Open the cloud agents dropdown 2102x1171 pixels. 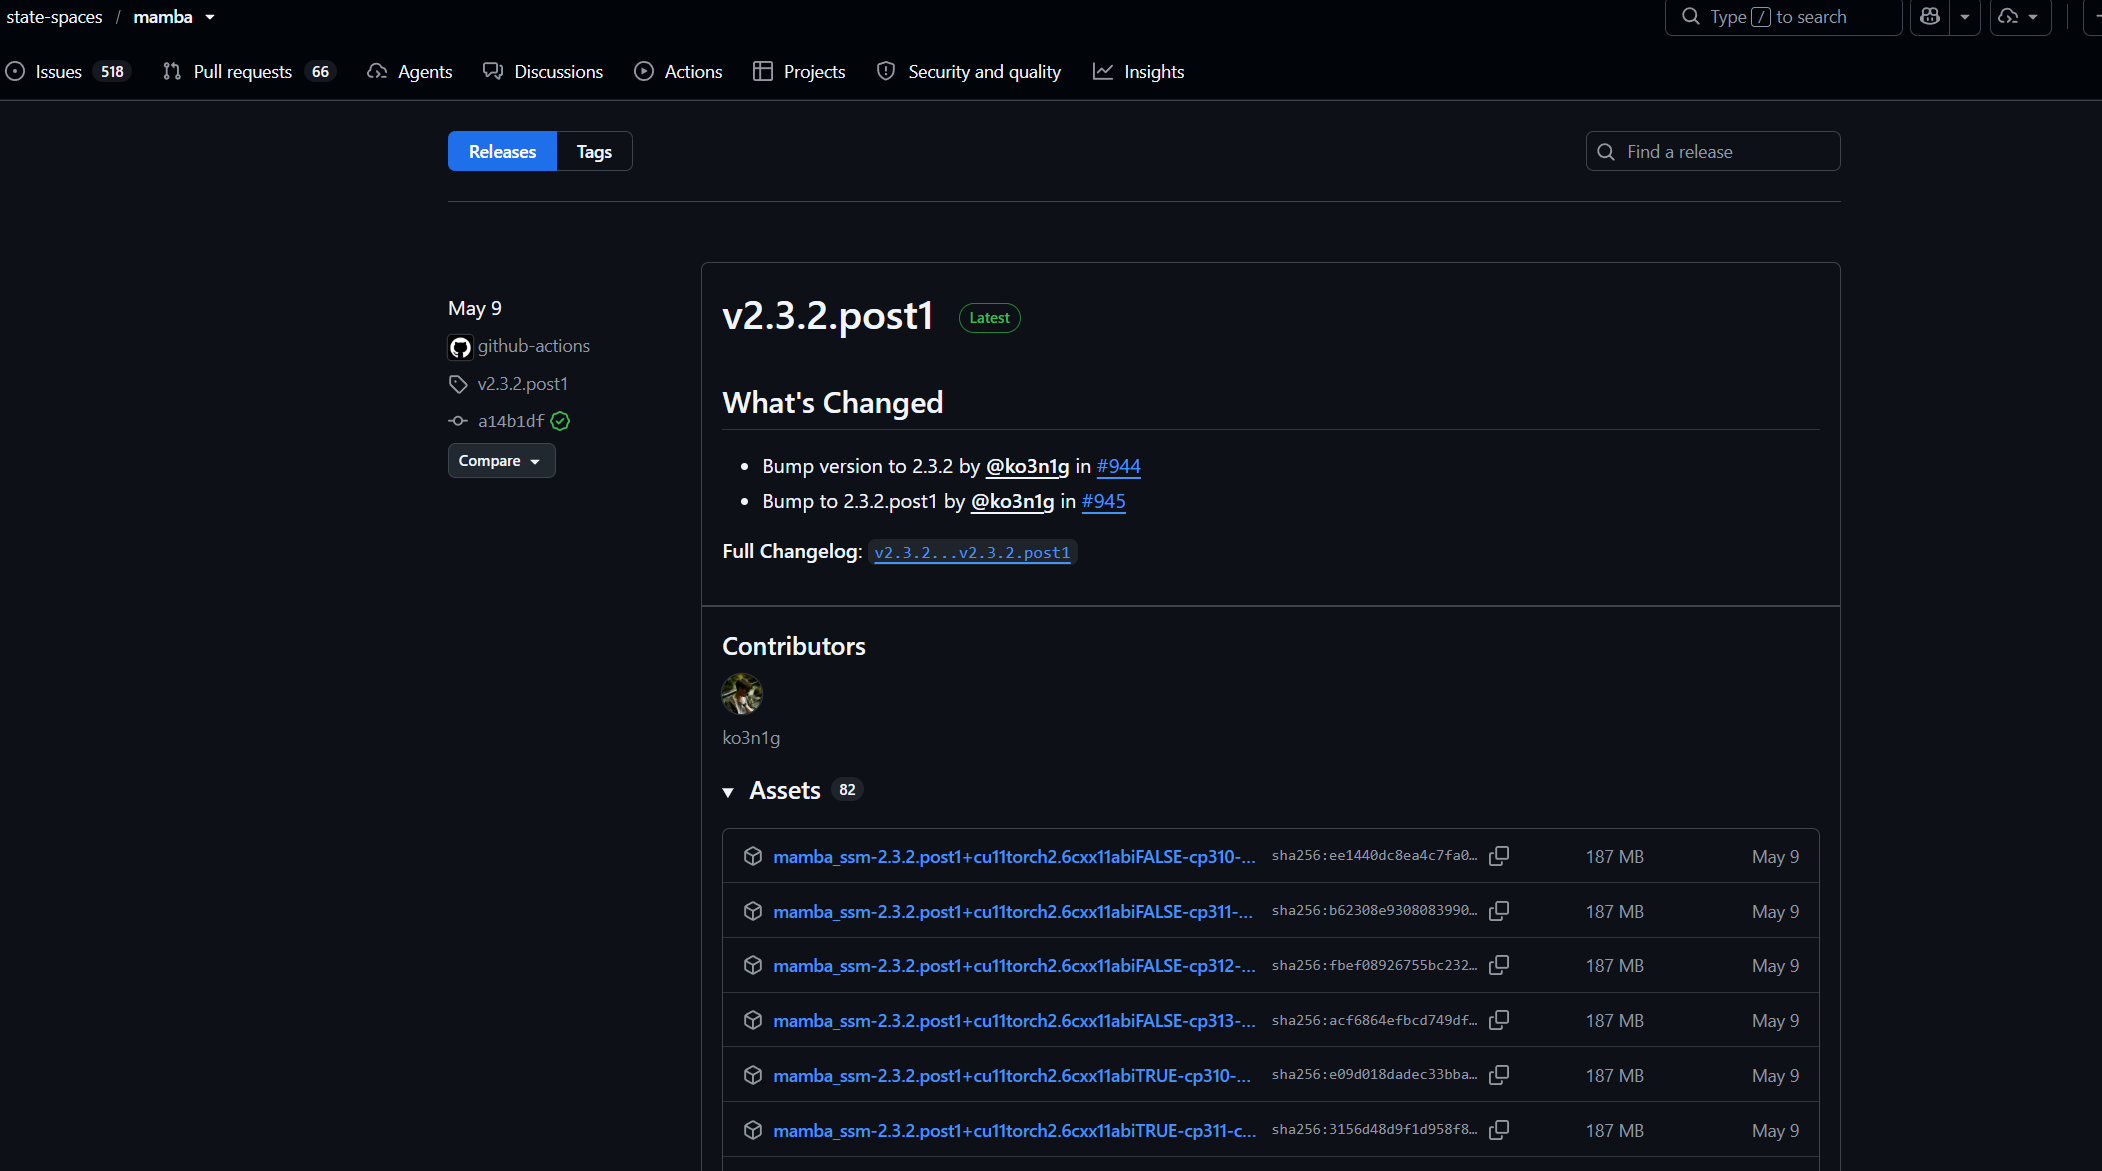pyautogui.click(x=2020, y=17)
